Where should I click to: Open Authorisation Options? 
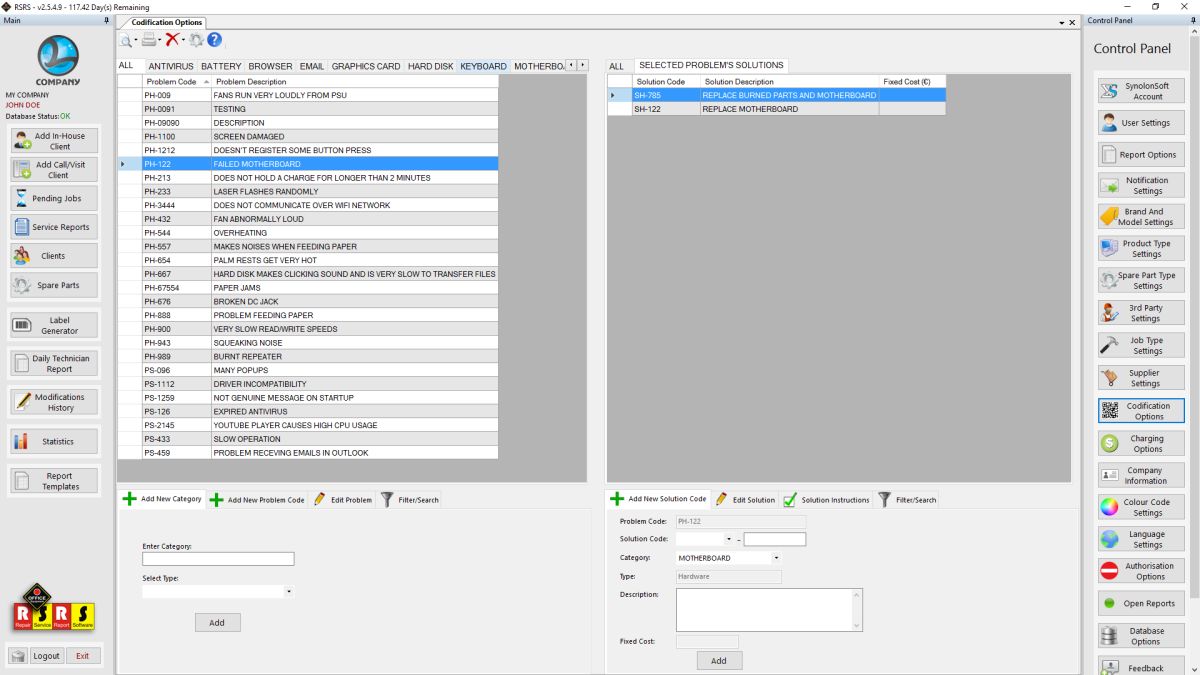coord(1141,571)
